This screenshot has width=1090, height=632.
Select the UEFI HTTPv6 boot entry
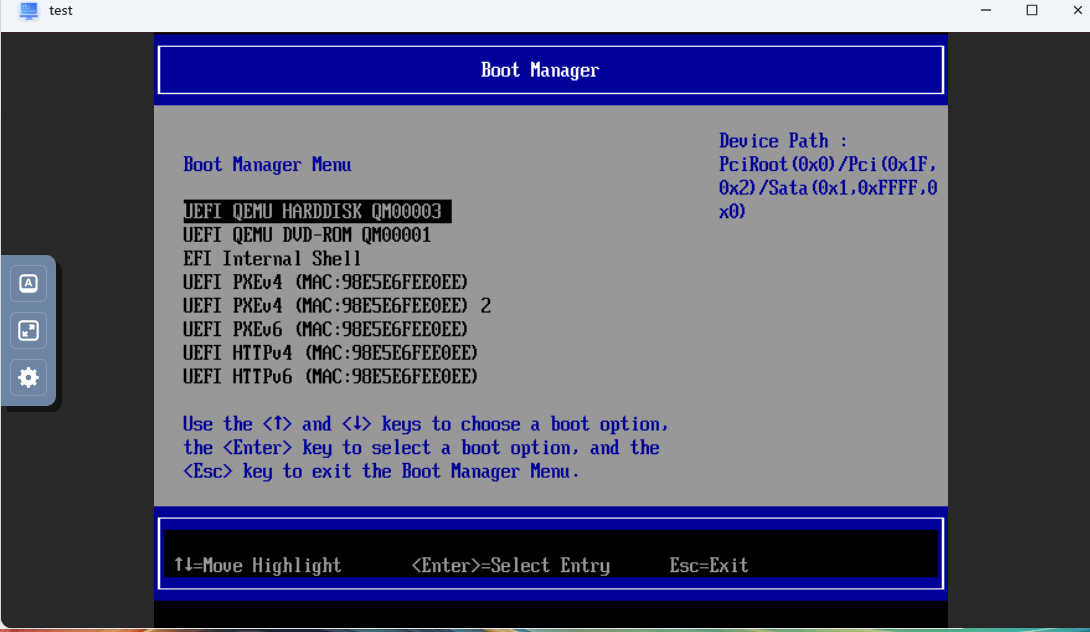point(330,377)
